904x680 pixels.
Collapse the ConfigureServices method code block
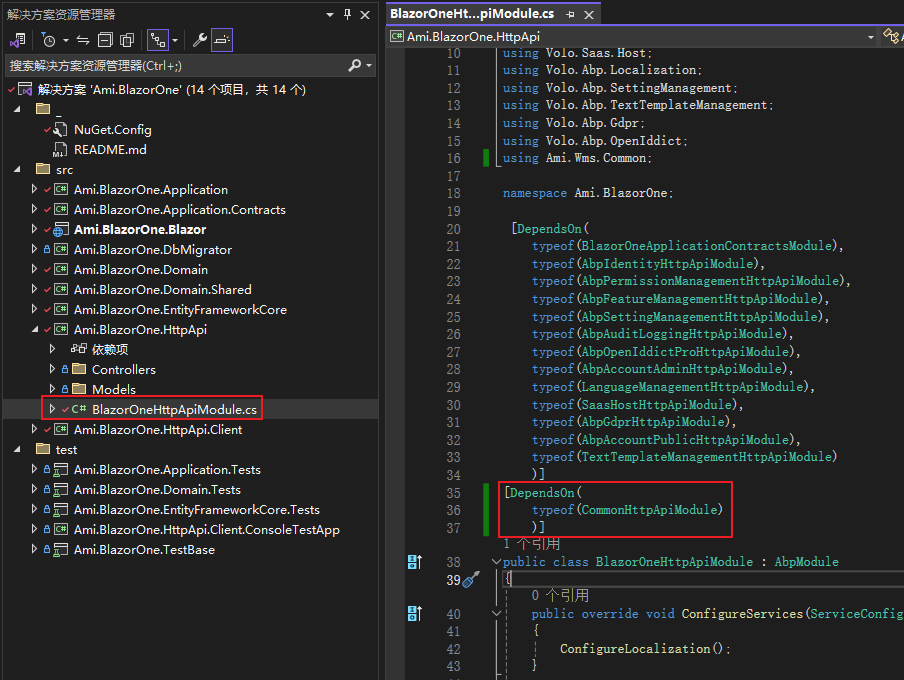coord(496,613)
